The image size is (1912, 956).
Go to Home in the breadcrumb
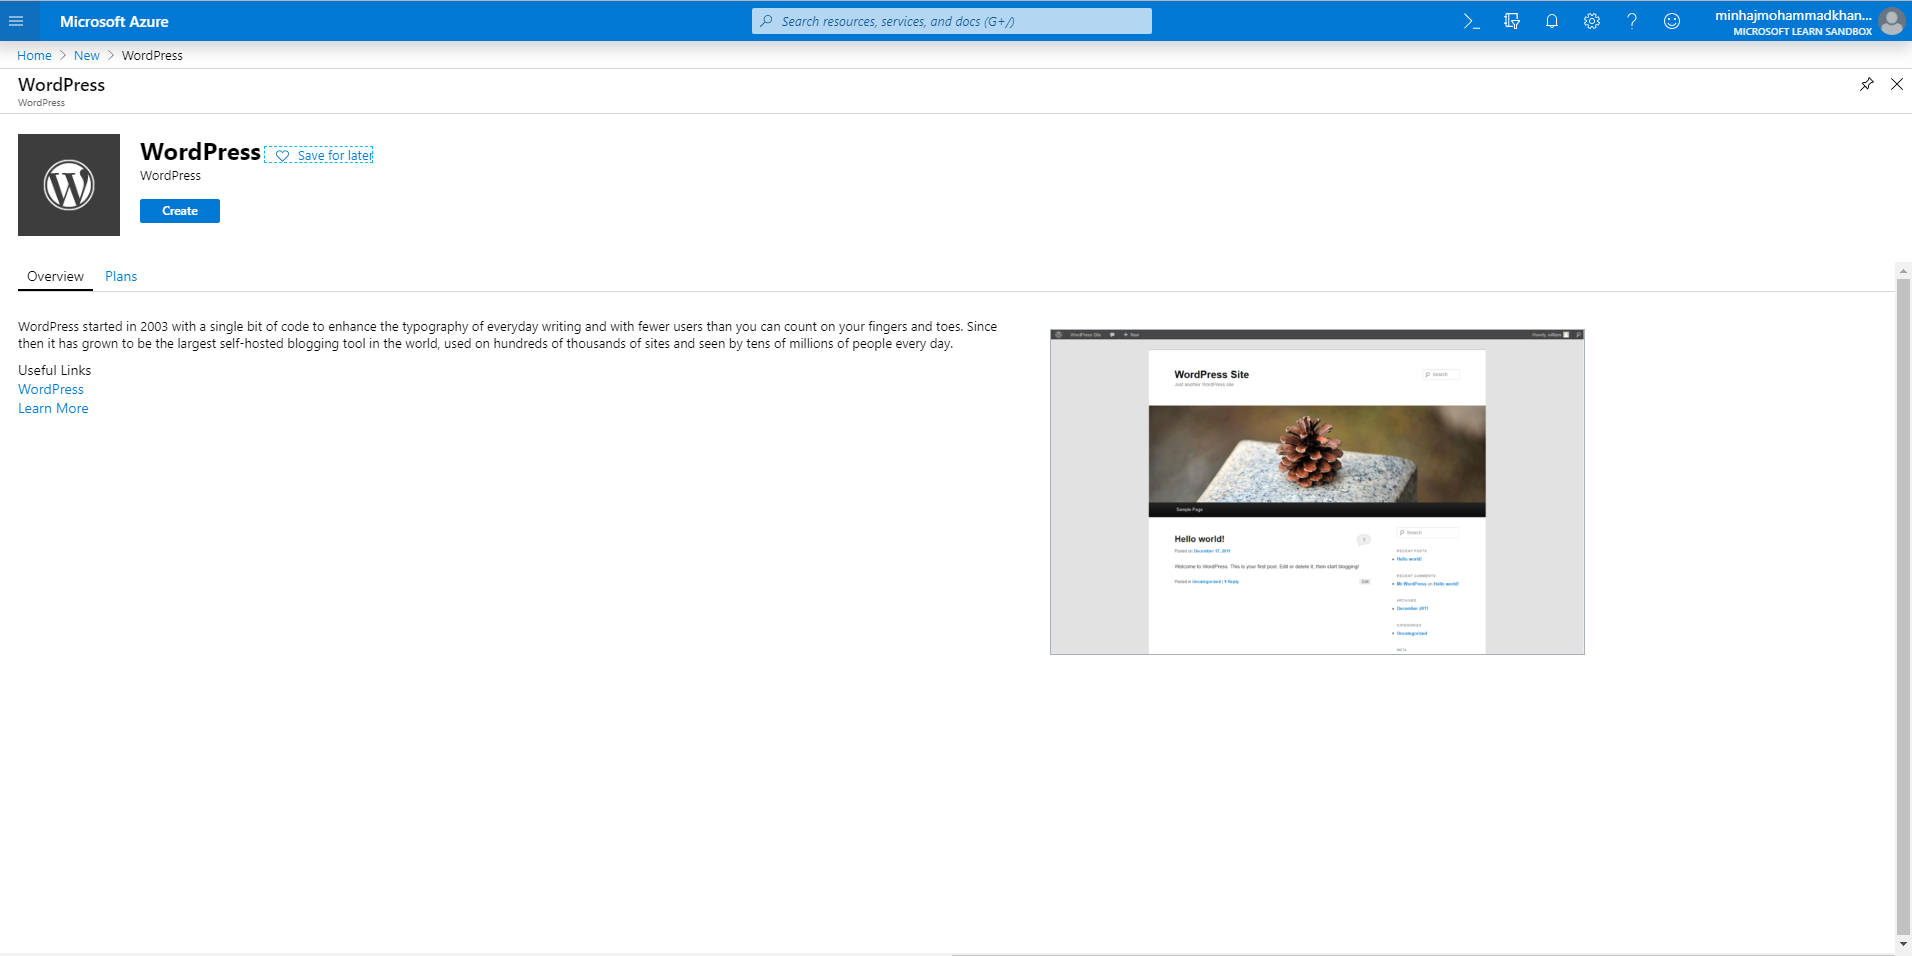pyautogui.click(x=34, y=56)
